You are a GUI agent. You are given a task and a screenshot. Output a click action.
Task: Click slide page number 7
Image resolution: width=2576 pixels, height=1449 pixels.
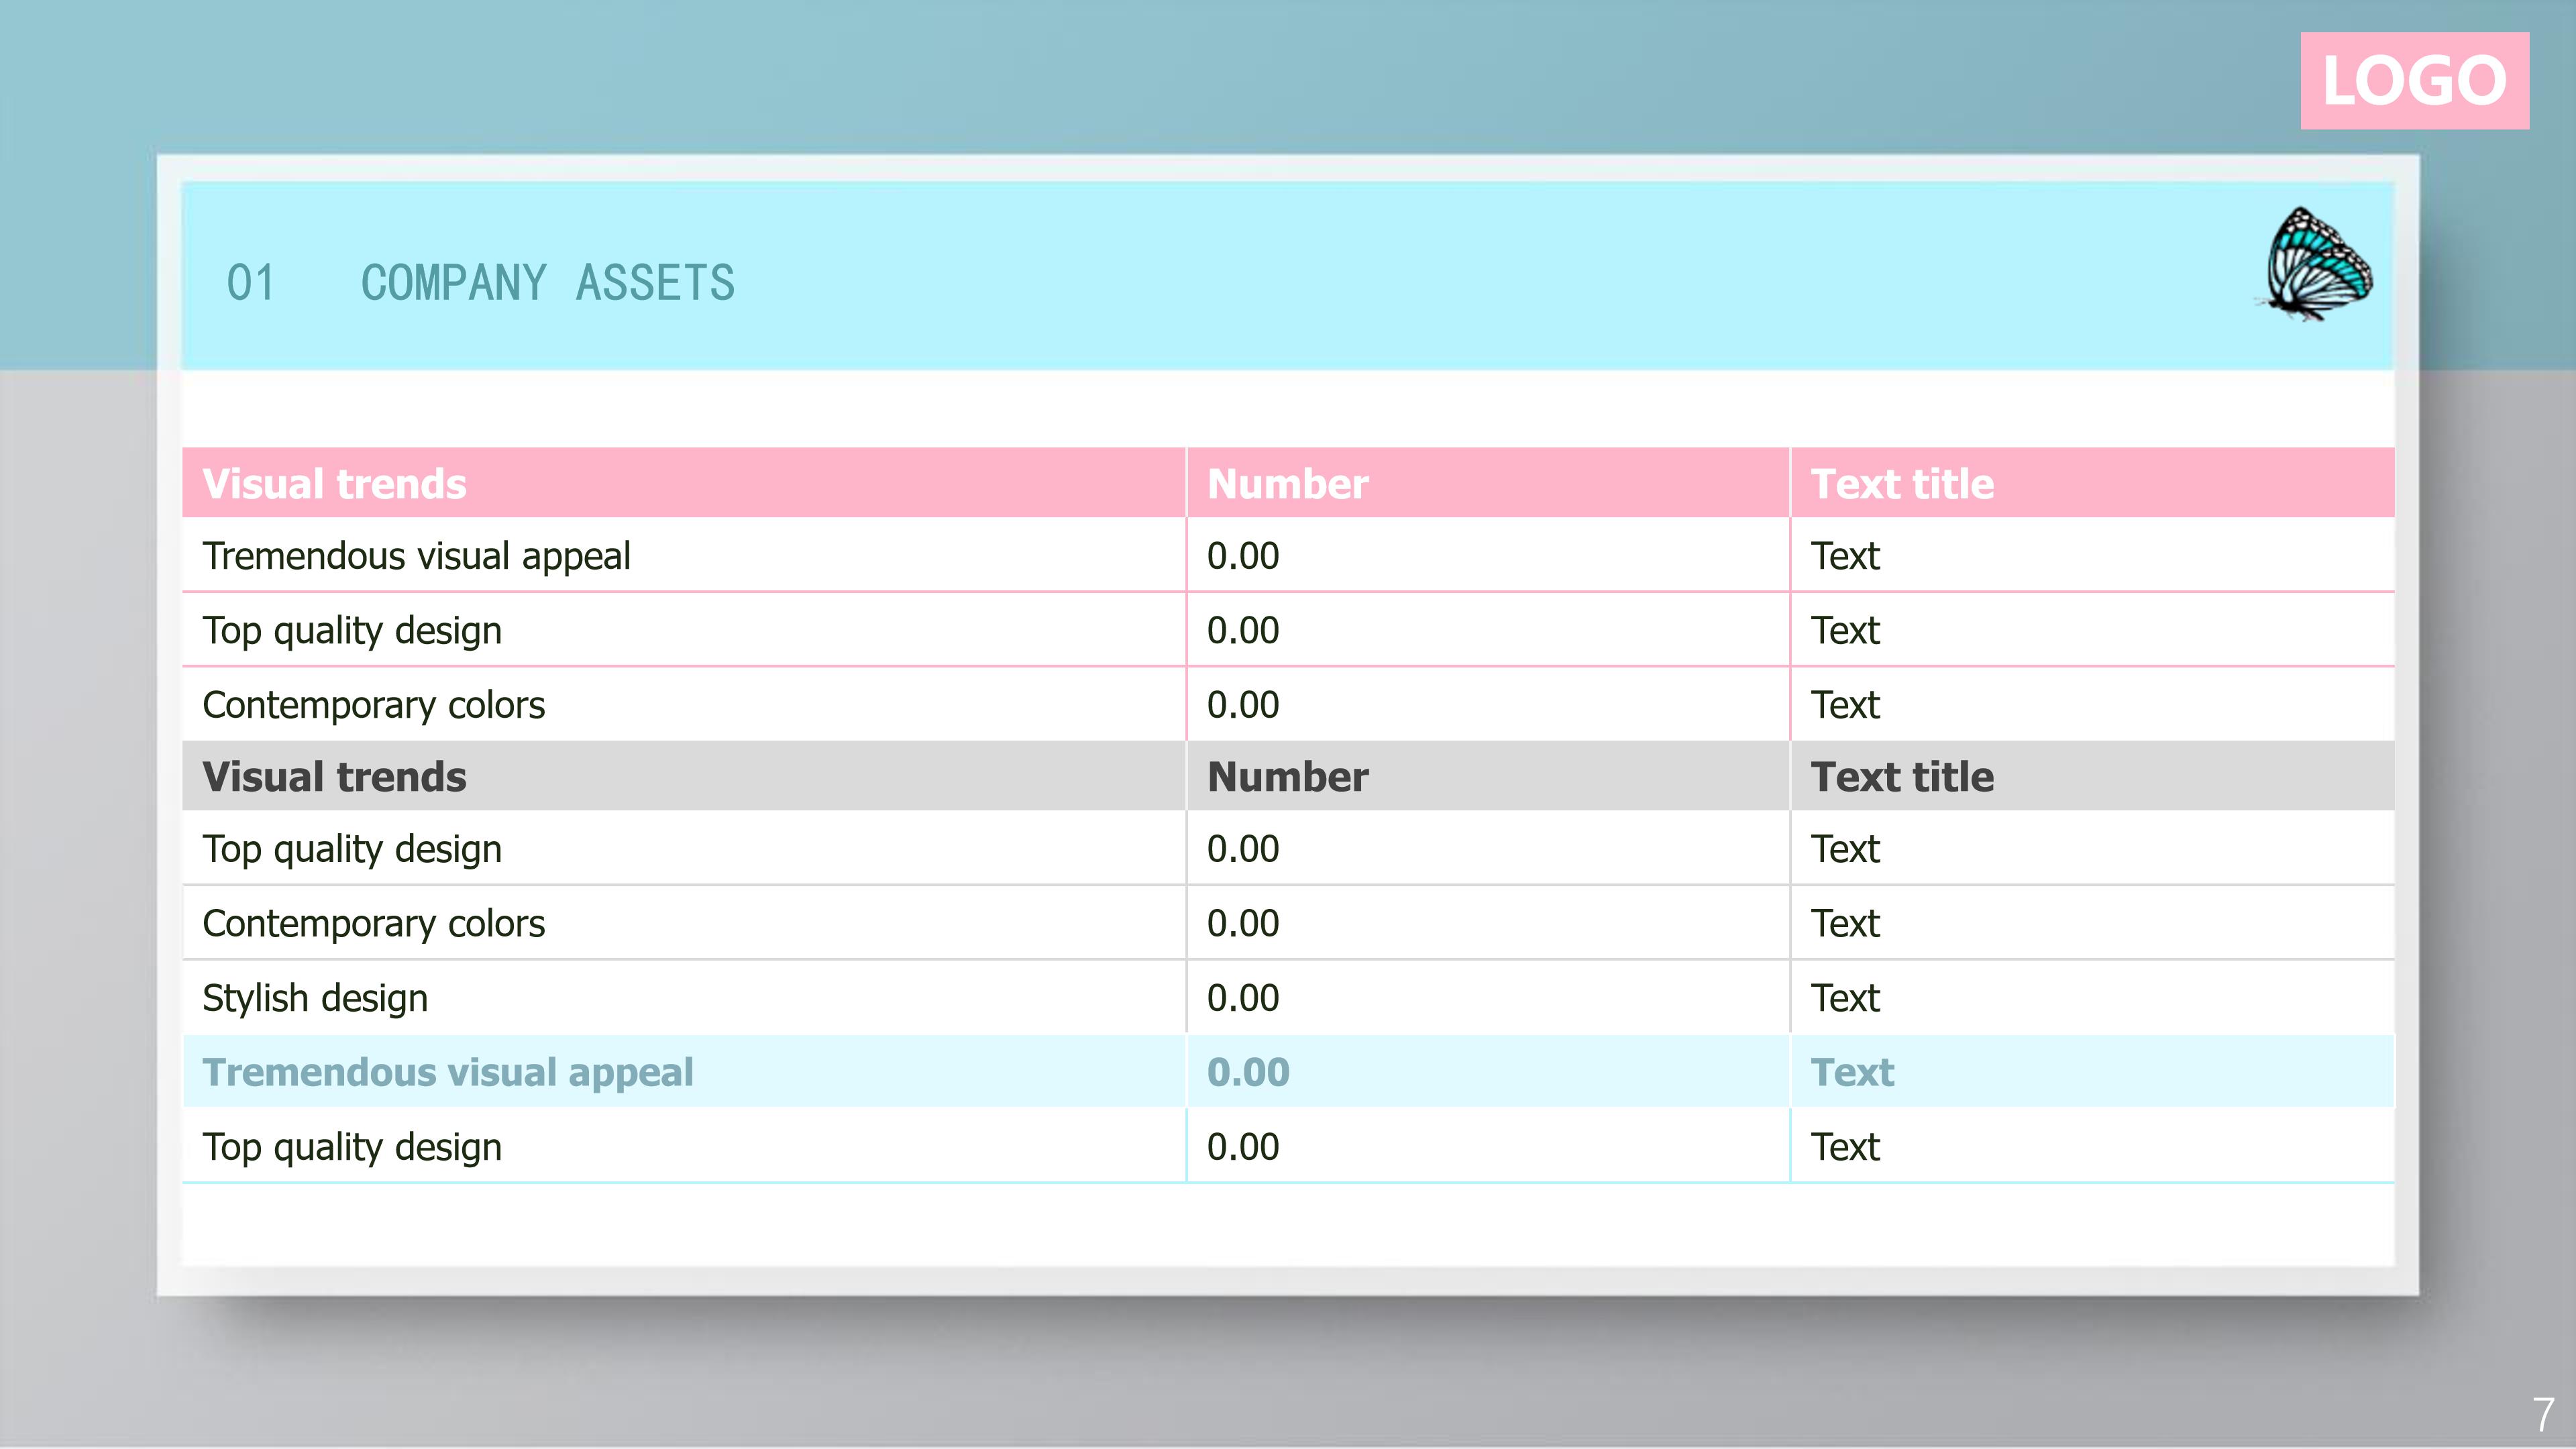point(2543,1414)
